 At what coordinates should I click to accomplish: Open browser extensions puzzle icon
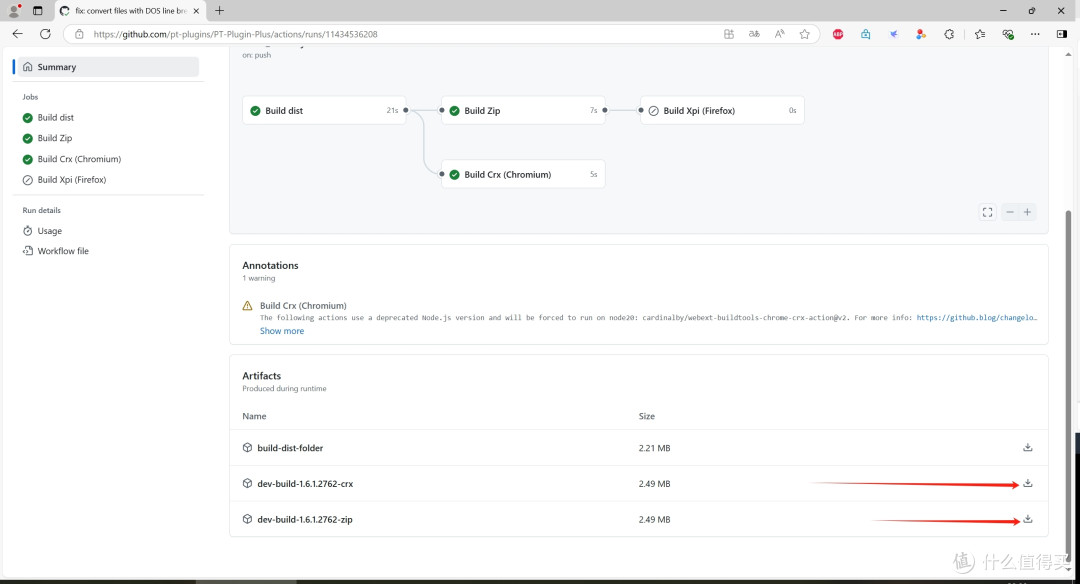click(x=949, y=34)
